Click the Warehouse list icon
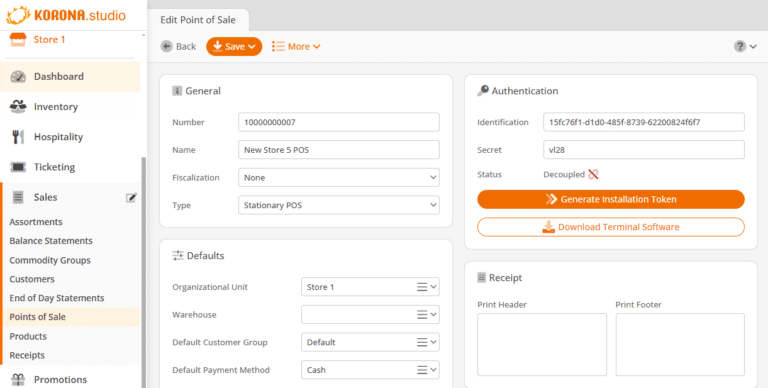This screenshot has height=388, width=768. (422, 315)
